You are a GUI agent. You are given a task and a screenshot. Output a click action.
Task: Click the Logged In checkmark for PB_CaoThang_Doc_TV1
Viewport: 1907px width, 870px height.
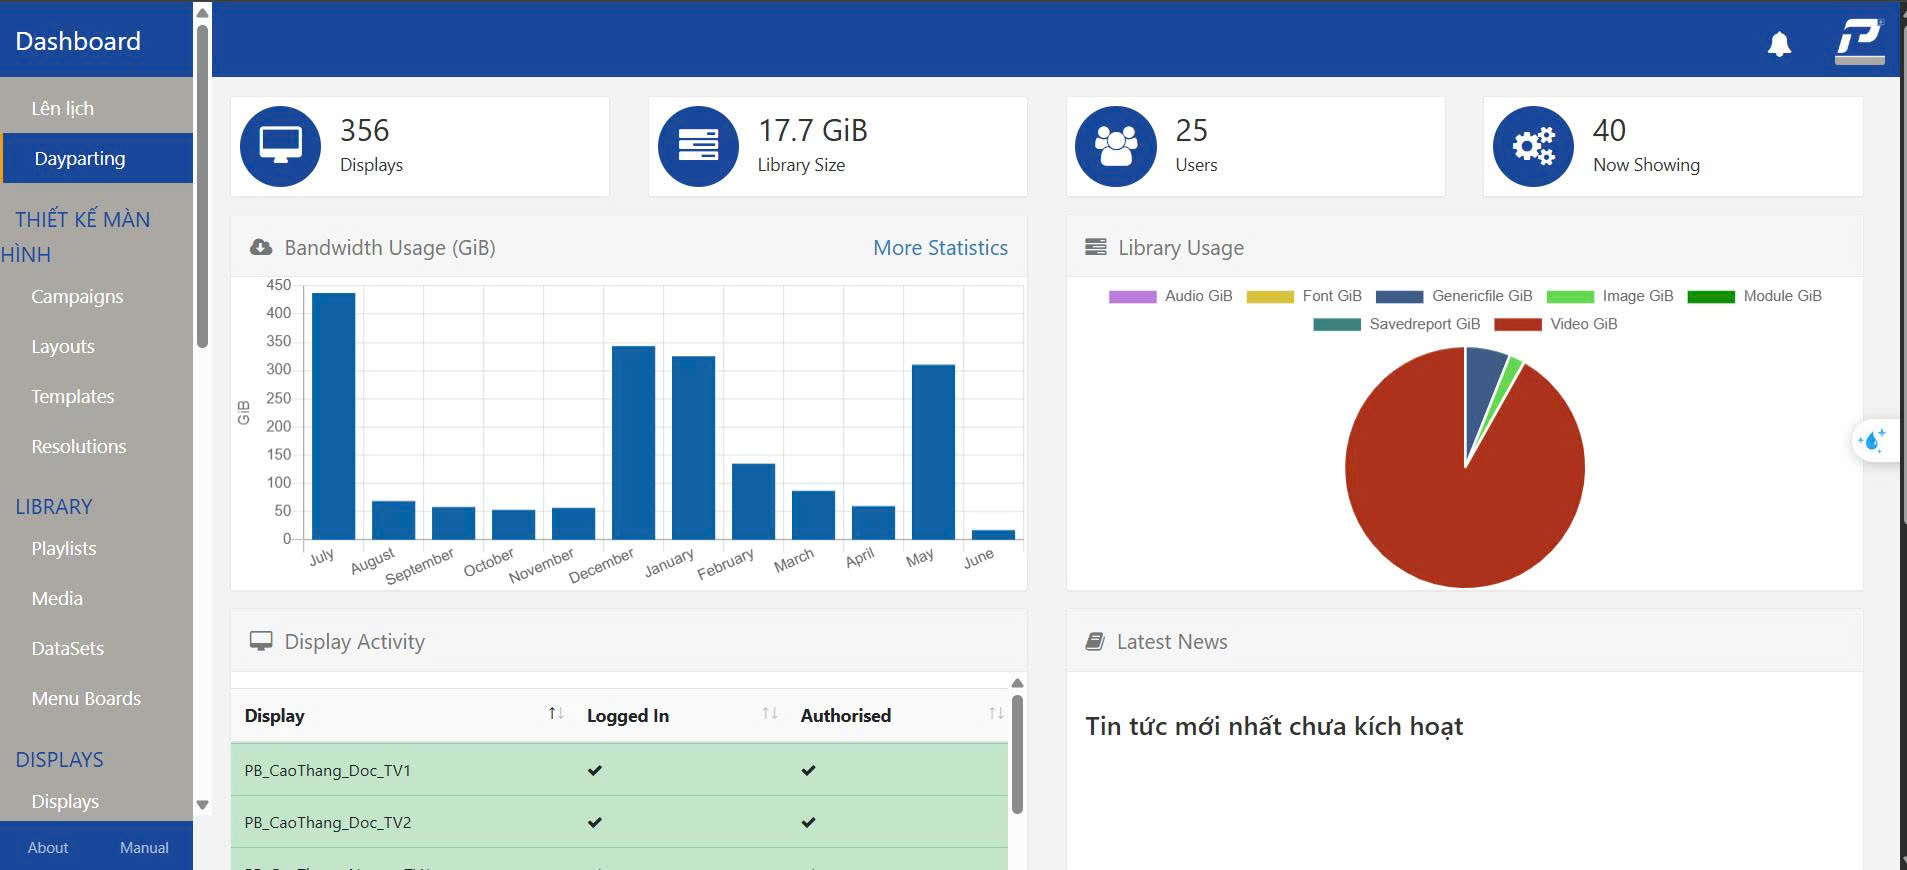tap(595, 770)
